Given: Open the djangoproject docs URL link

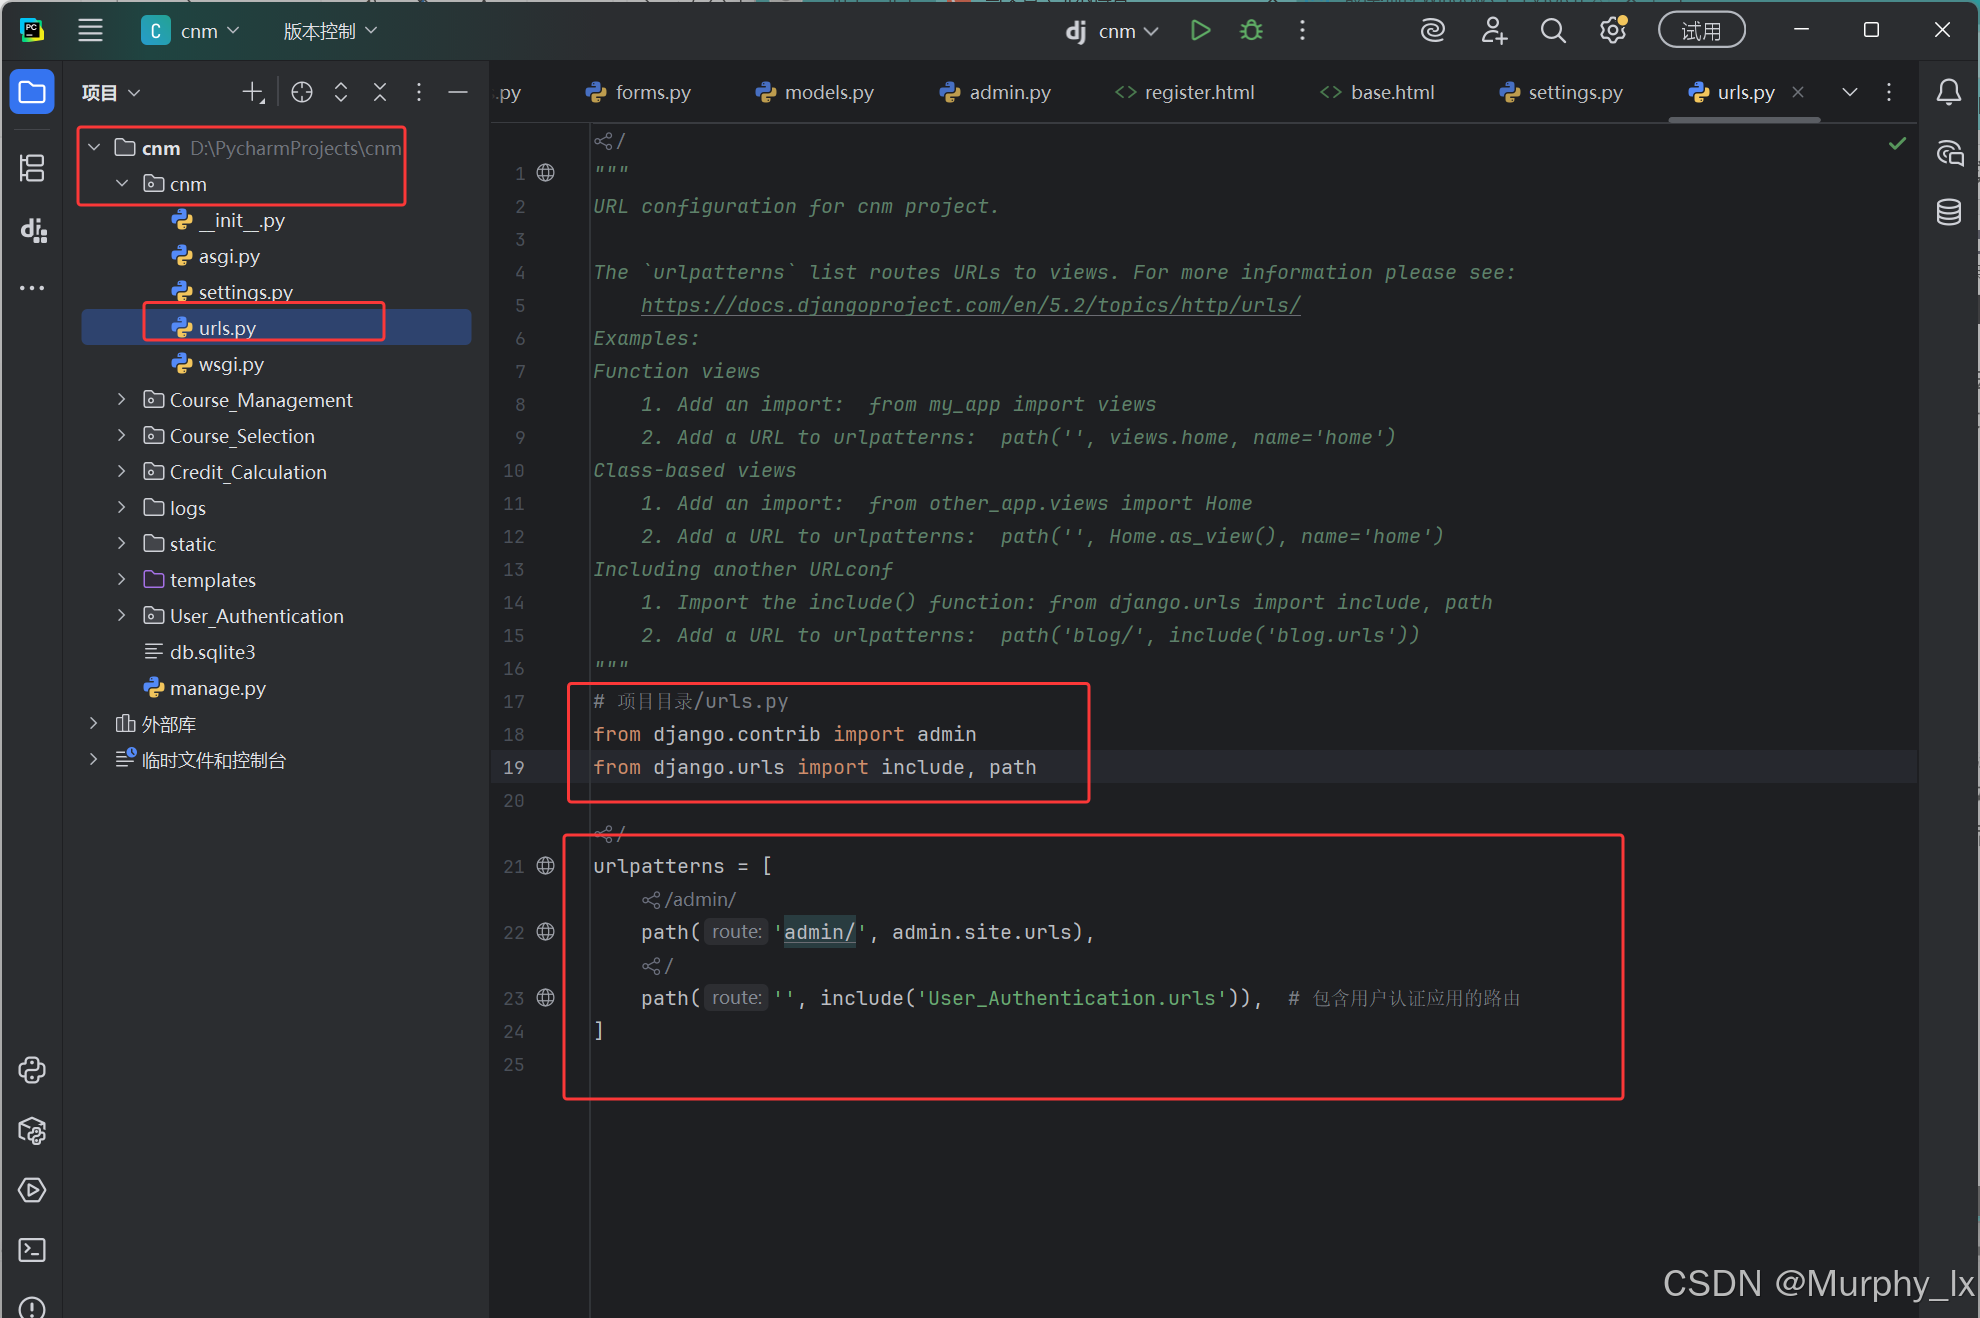Looking at the screenshot, I should (x=970, y=305).
